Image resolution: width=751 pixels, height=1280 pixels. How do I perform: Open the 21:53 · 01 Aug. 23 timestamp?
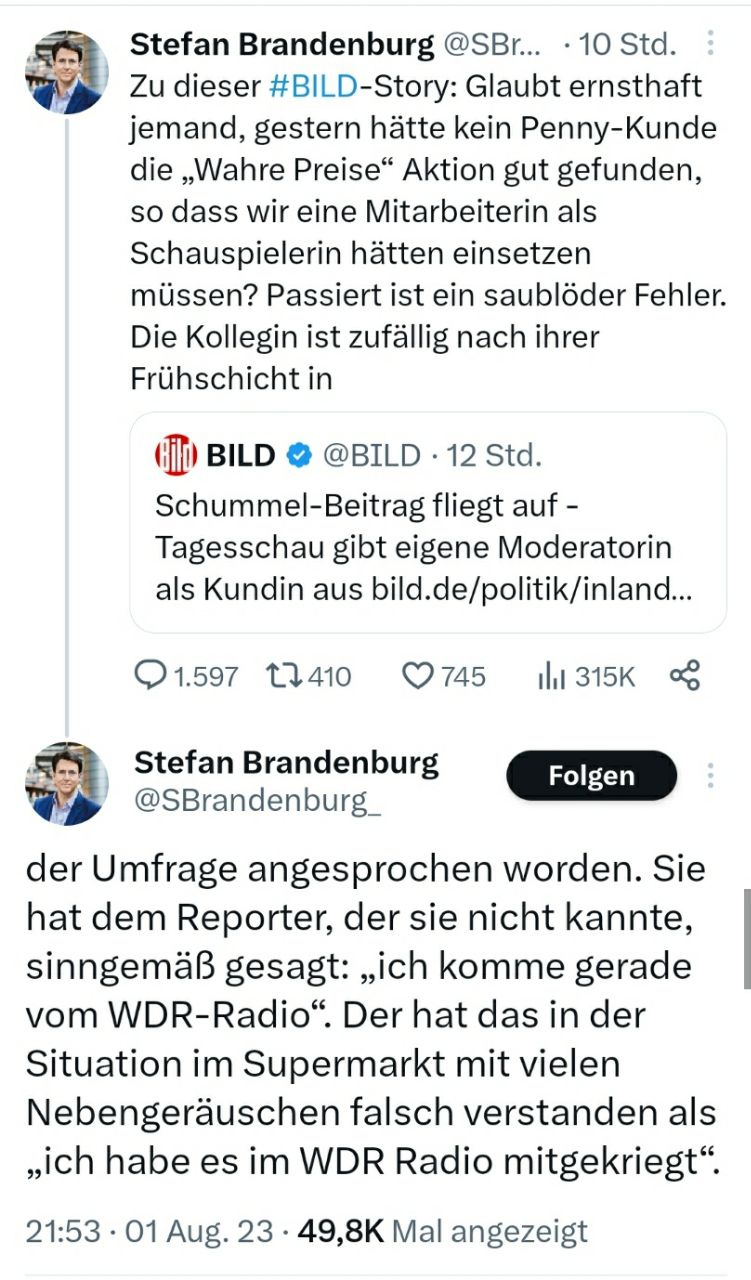pos(148,1232)
